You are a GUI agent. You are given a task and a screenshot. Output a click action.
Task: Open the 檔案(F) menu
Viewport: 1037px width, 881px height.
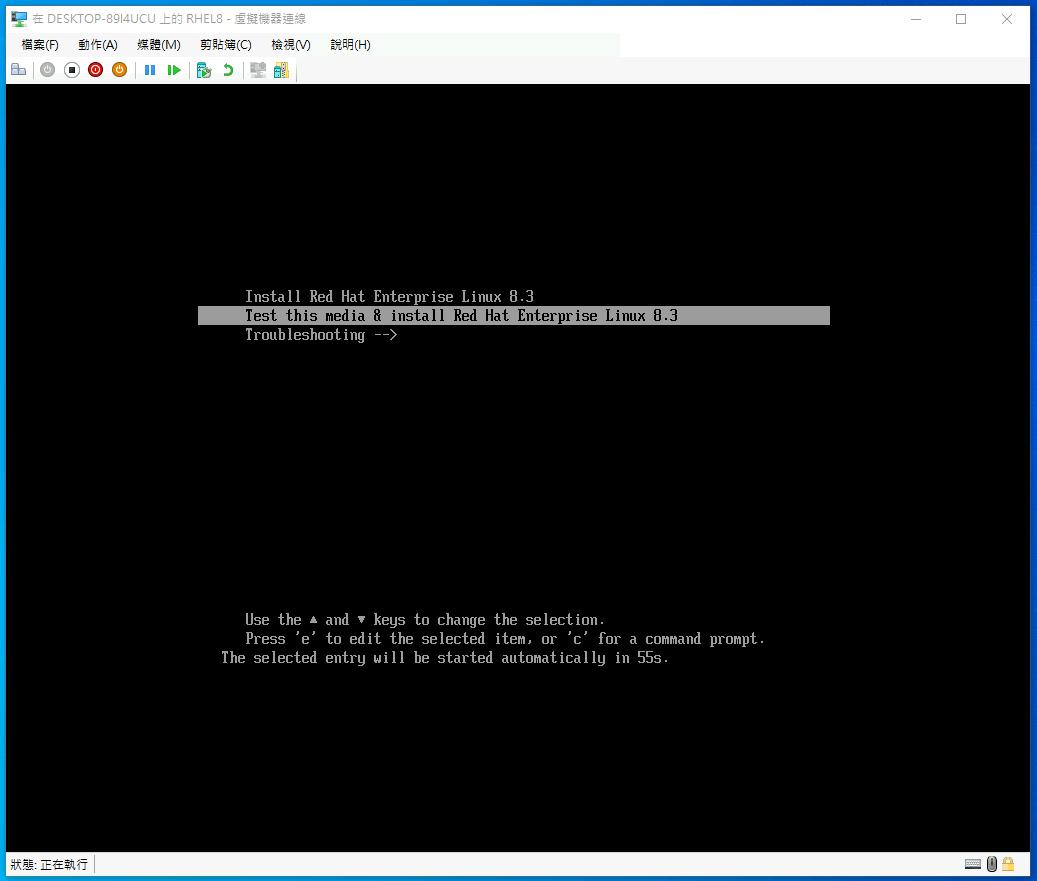tap(40, 44)
